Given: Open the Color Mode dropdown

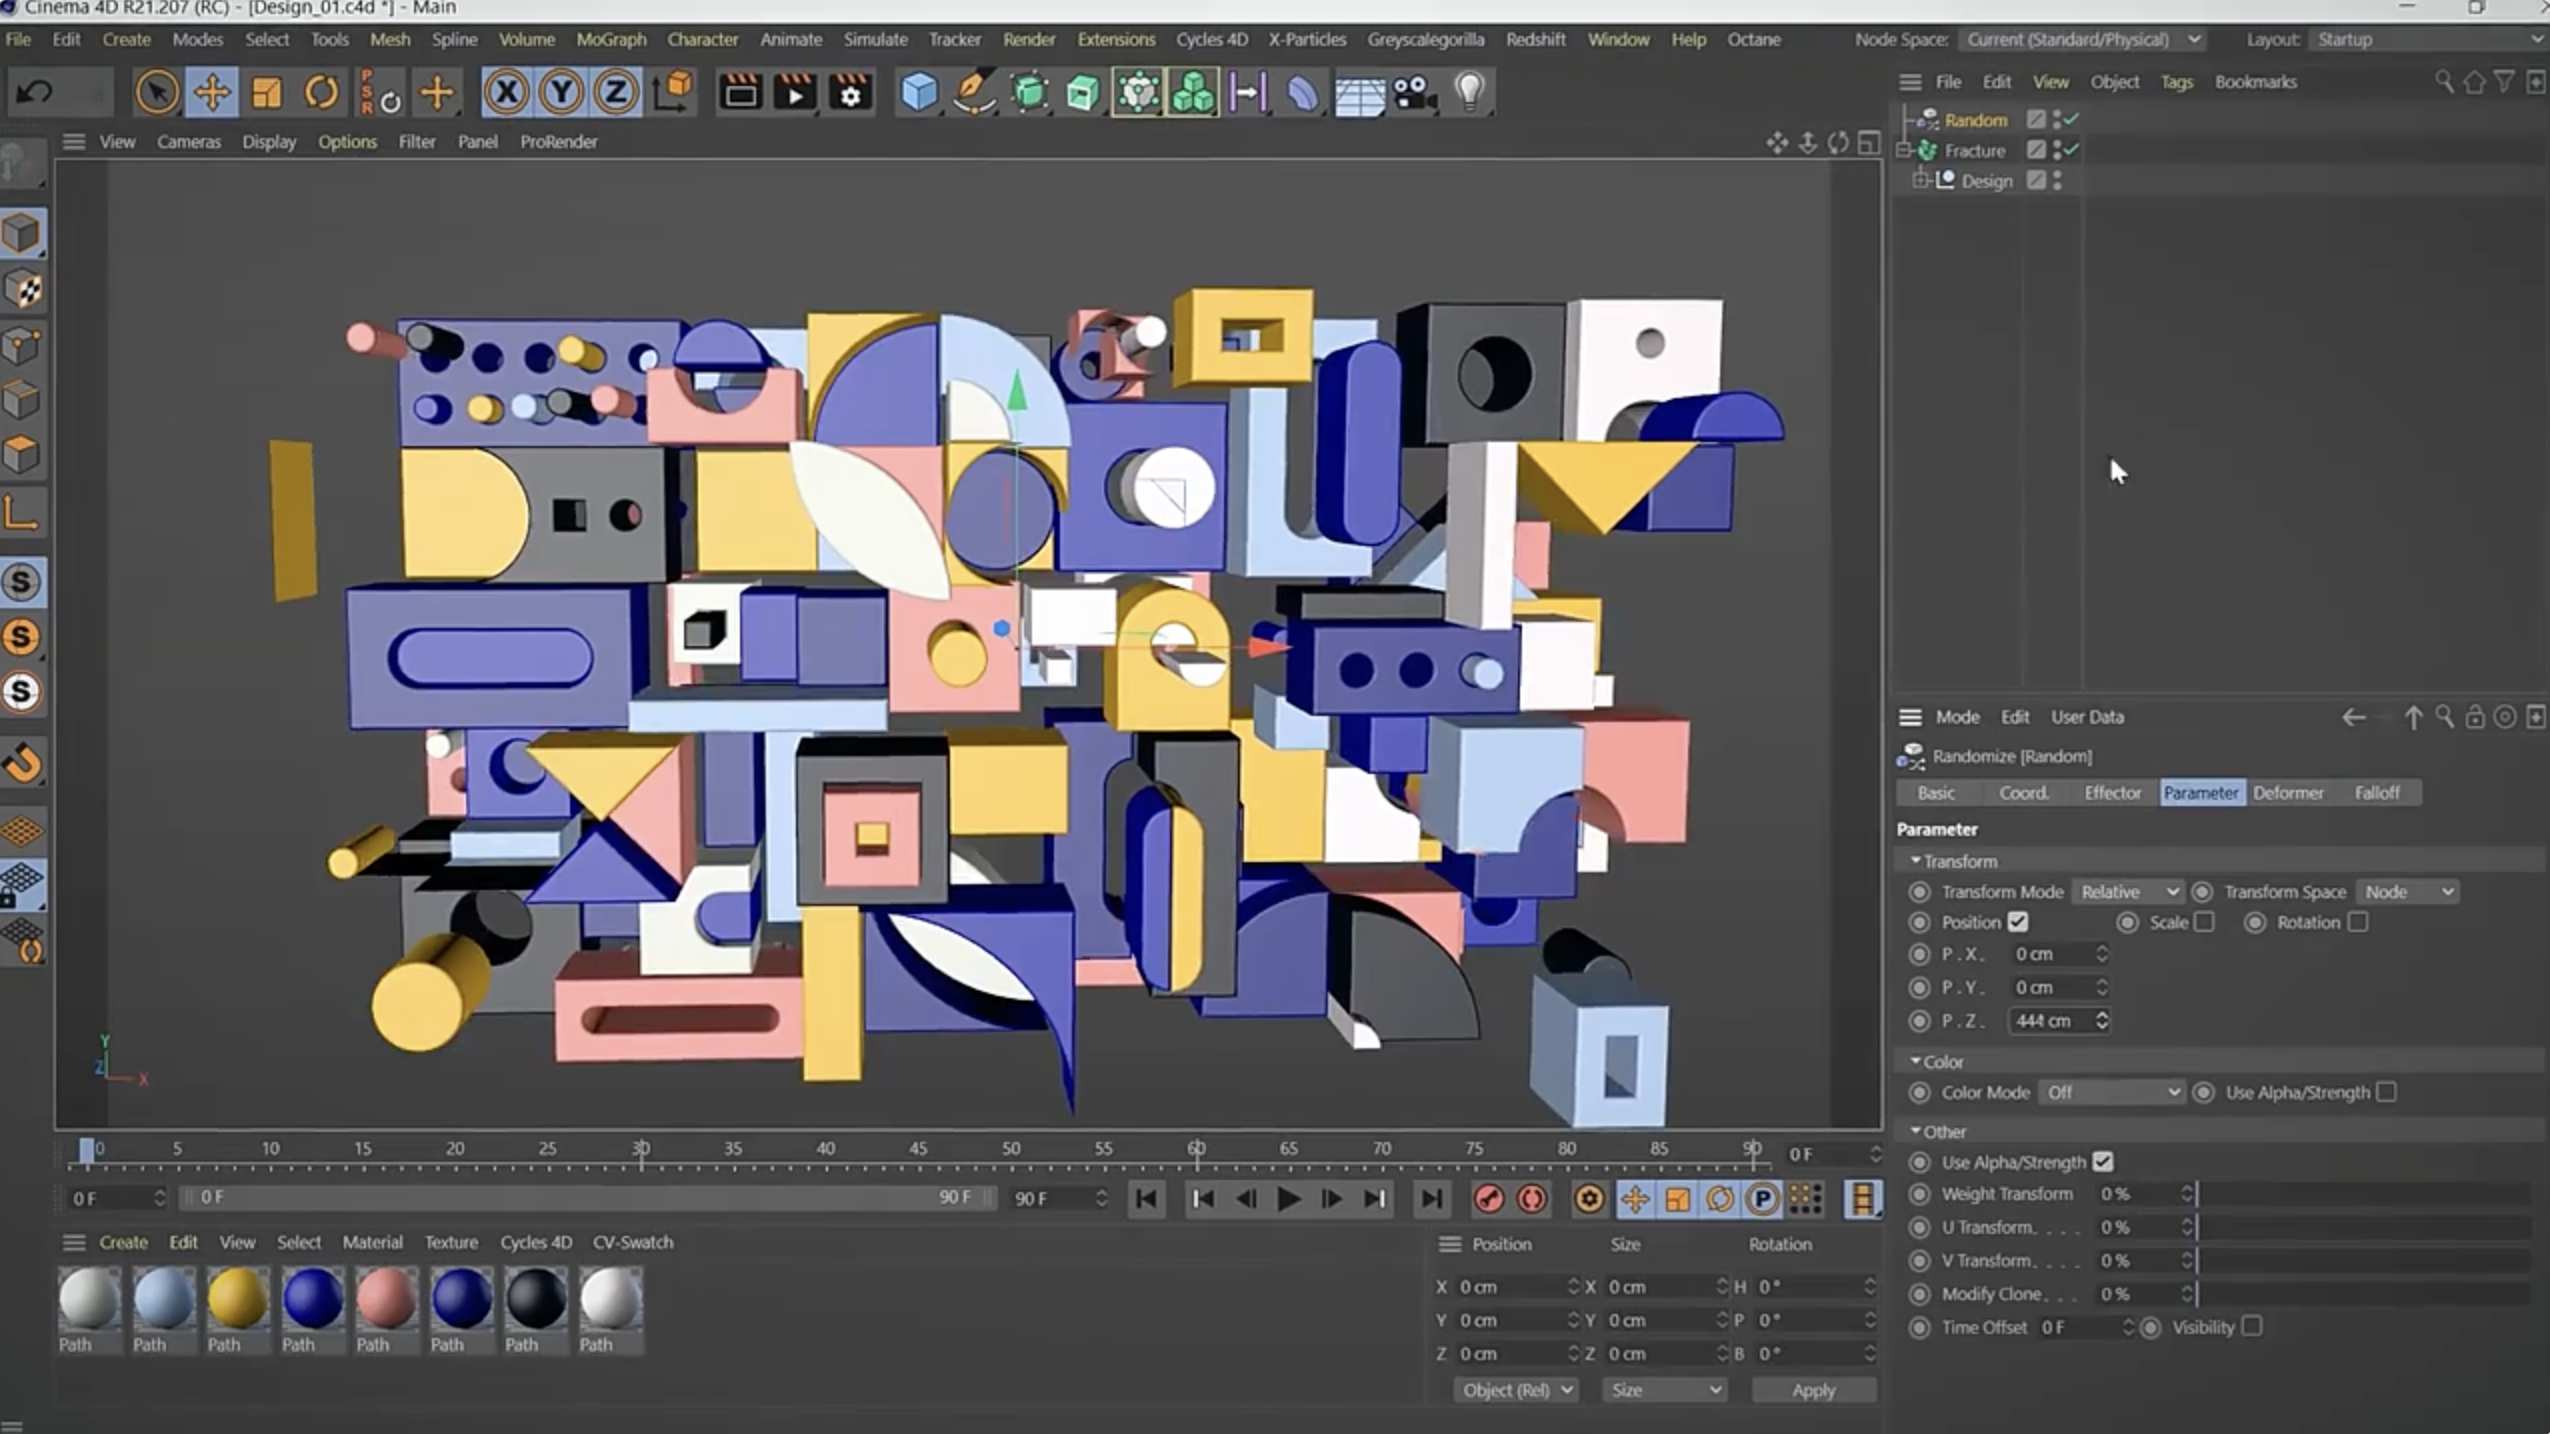Looking at the screenshot, I should point(2110,1092).
